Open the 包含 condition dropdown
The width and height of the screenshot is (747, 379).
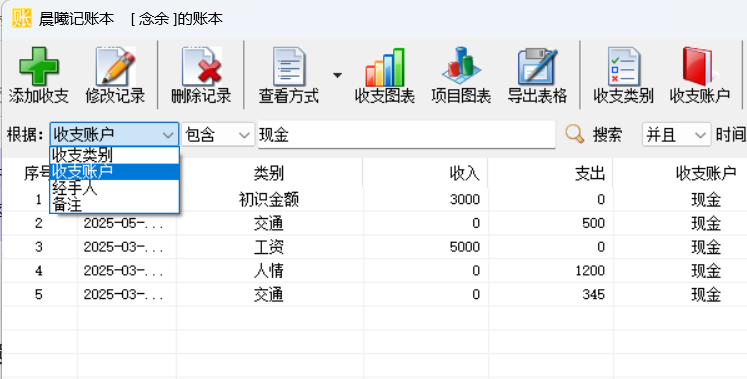click(218, 135)
